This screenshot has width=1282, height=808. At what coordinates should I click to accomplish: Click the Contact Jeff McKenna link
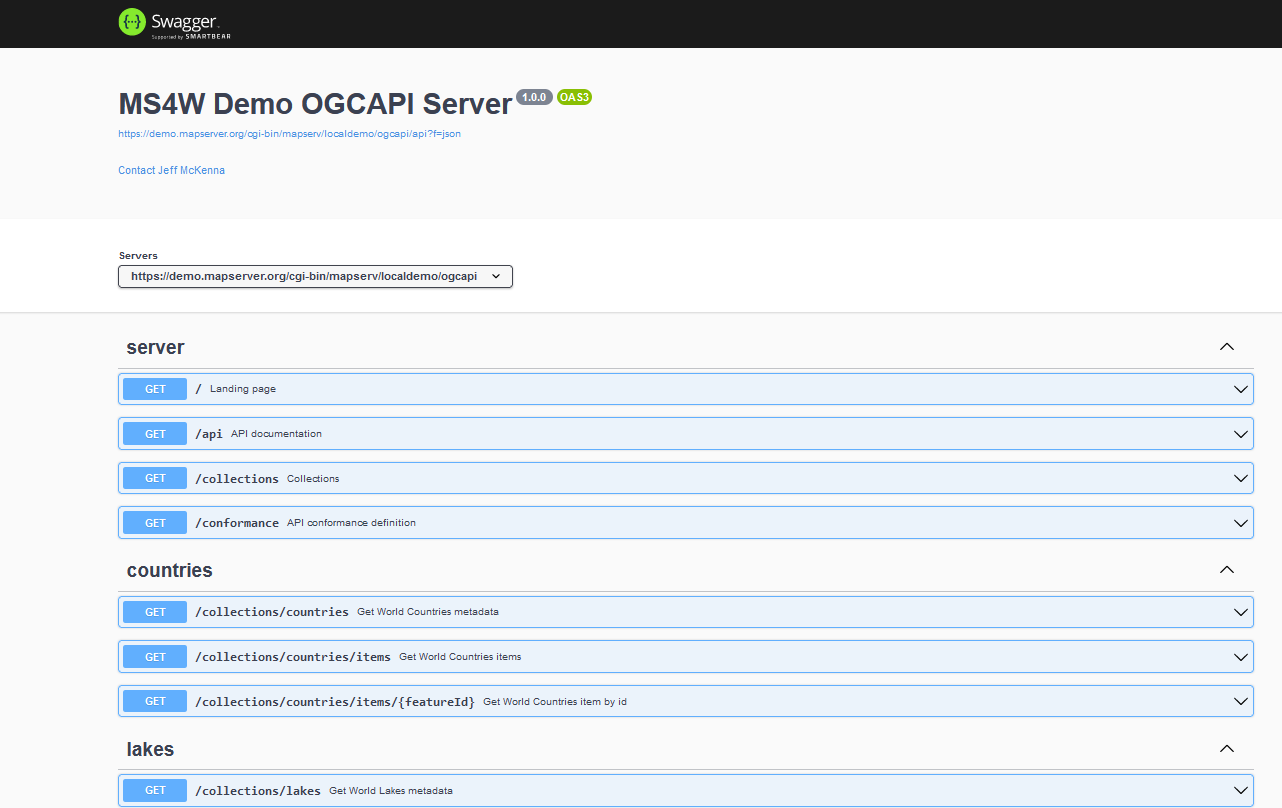[x=171, y=170]
